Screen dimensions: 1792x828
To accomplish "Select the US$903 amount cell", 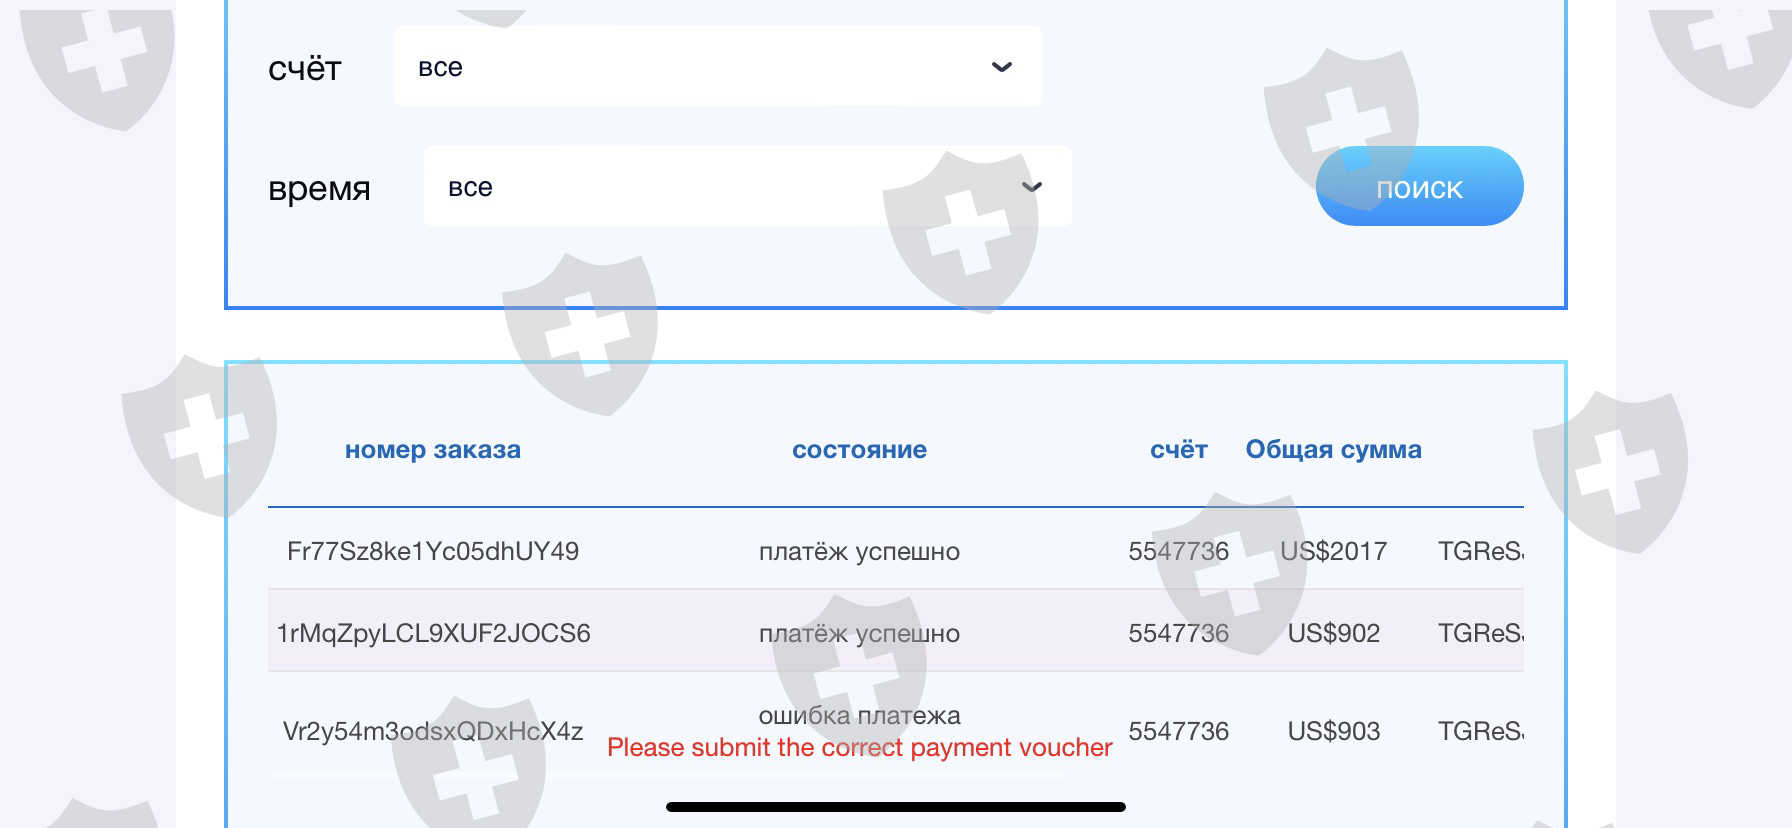I will coord(1333,731).
